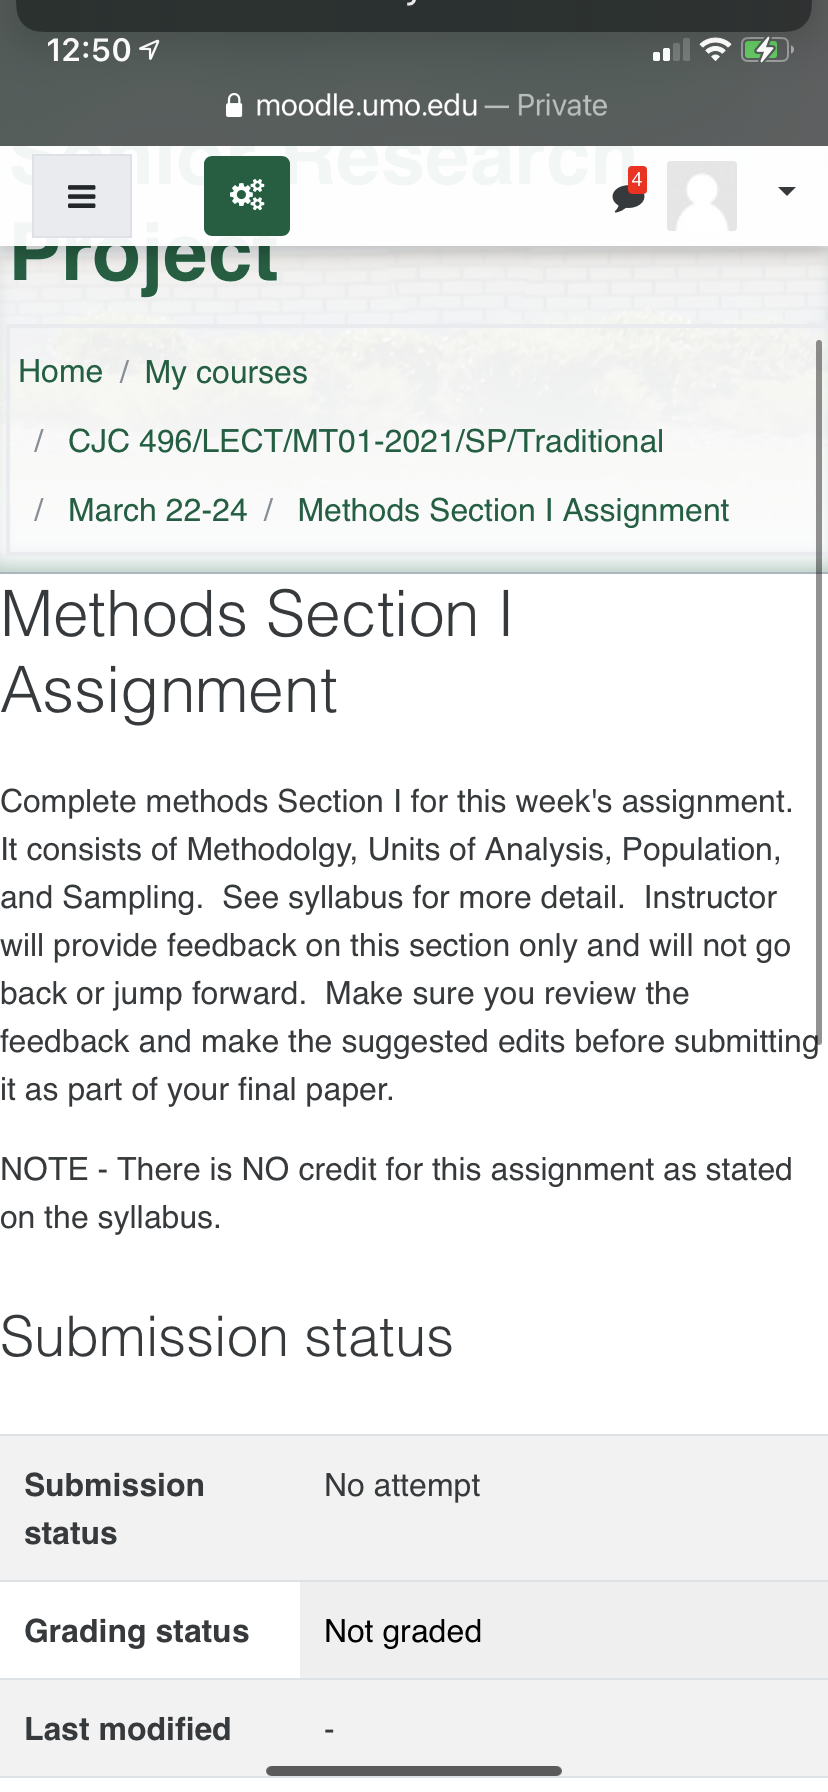Tap the cellular signal bars icon
Viewport: 828px width, 1792px height.
[x=671, y=51]
